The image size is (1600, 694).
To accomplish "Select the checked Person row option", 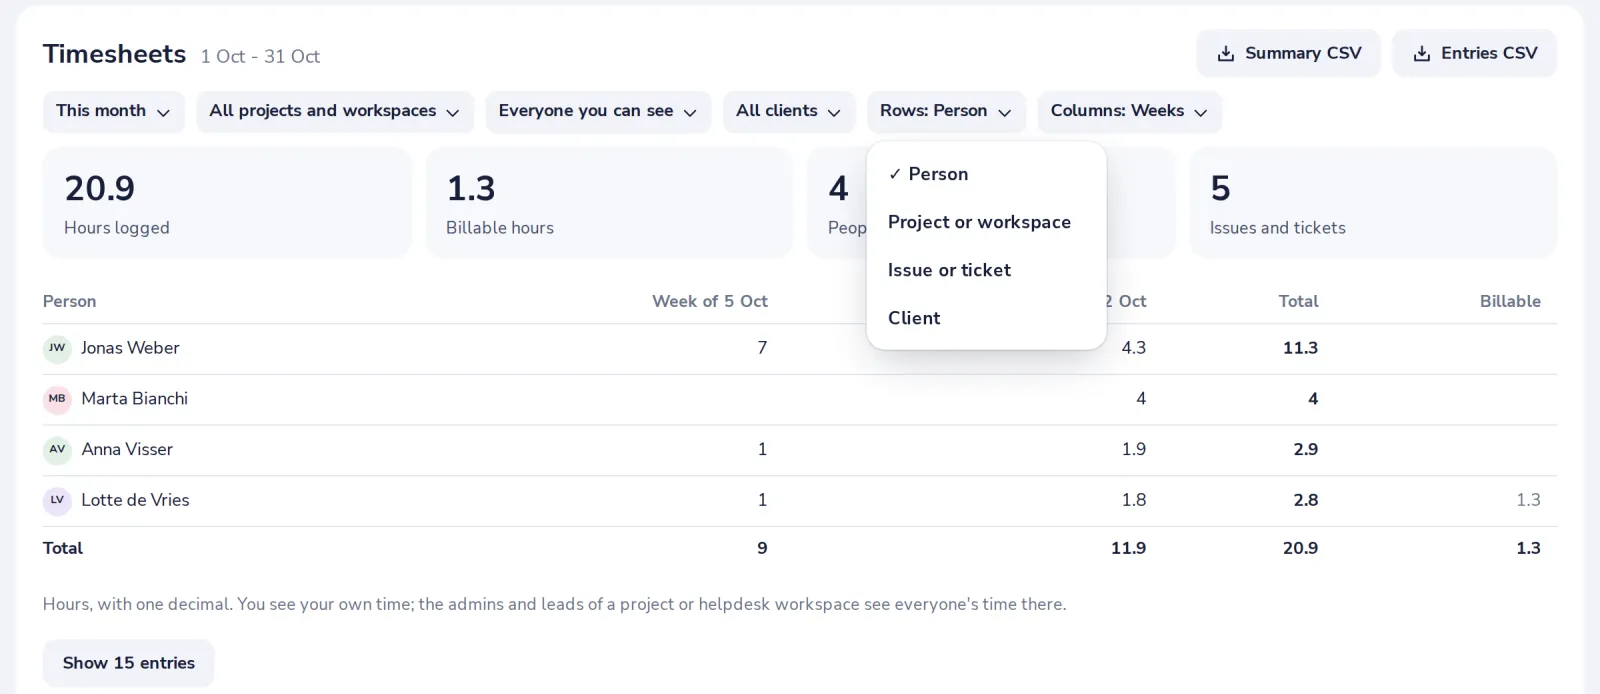I will pyautogui.click(x=986, y=174).
